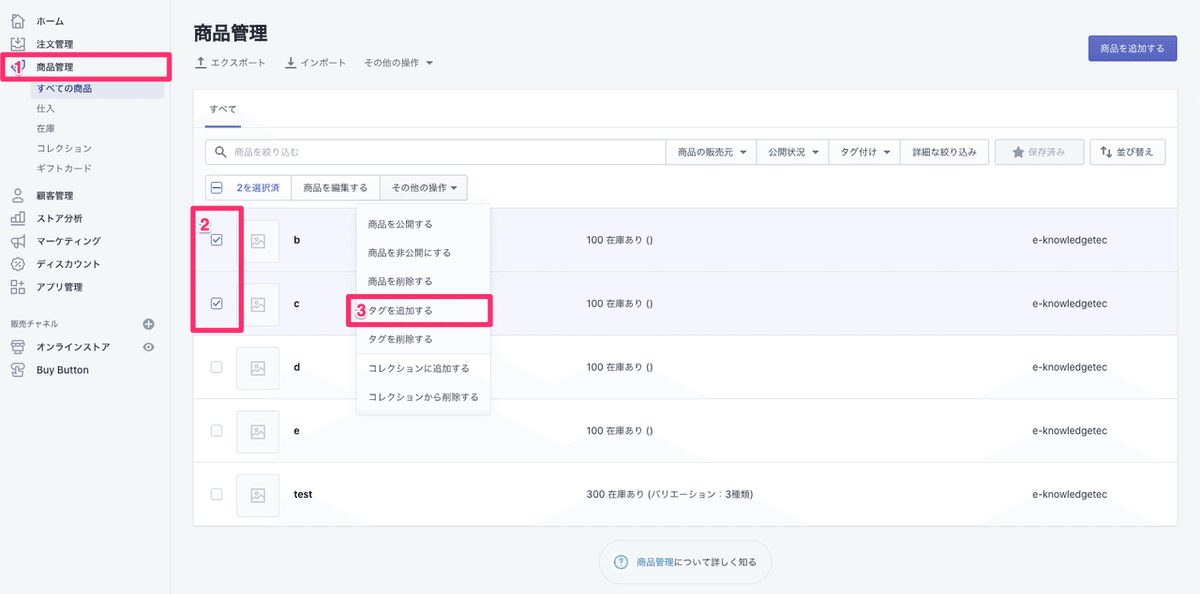
Task: Click the ディスカウント discount badge icon
Action: pyautogui.click(x=17, y=264)
